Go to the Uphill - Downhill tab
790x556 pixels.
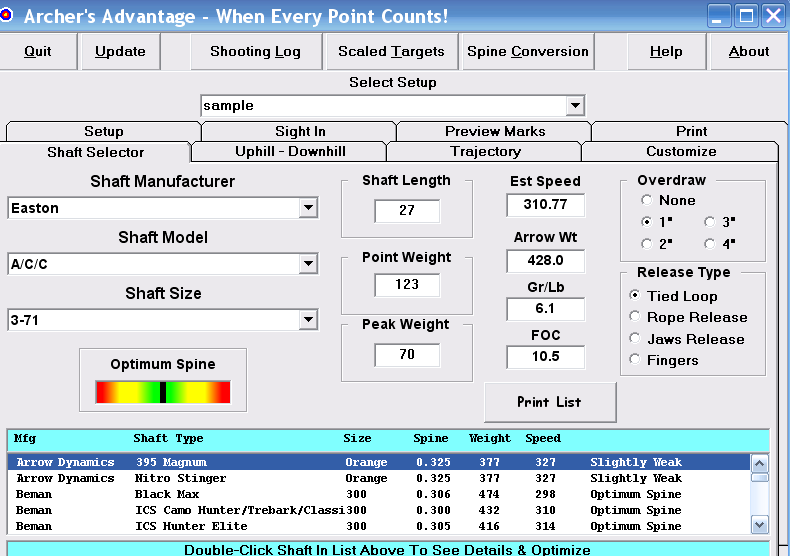coord(289,152)
